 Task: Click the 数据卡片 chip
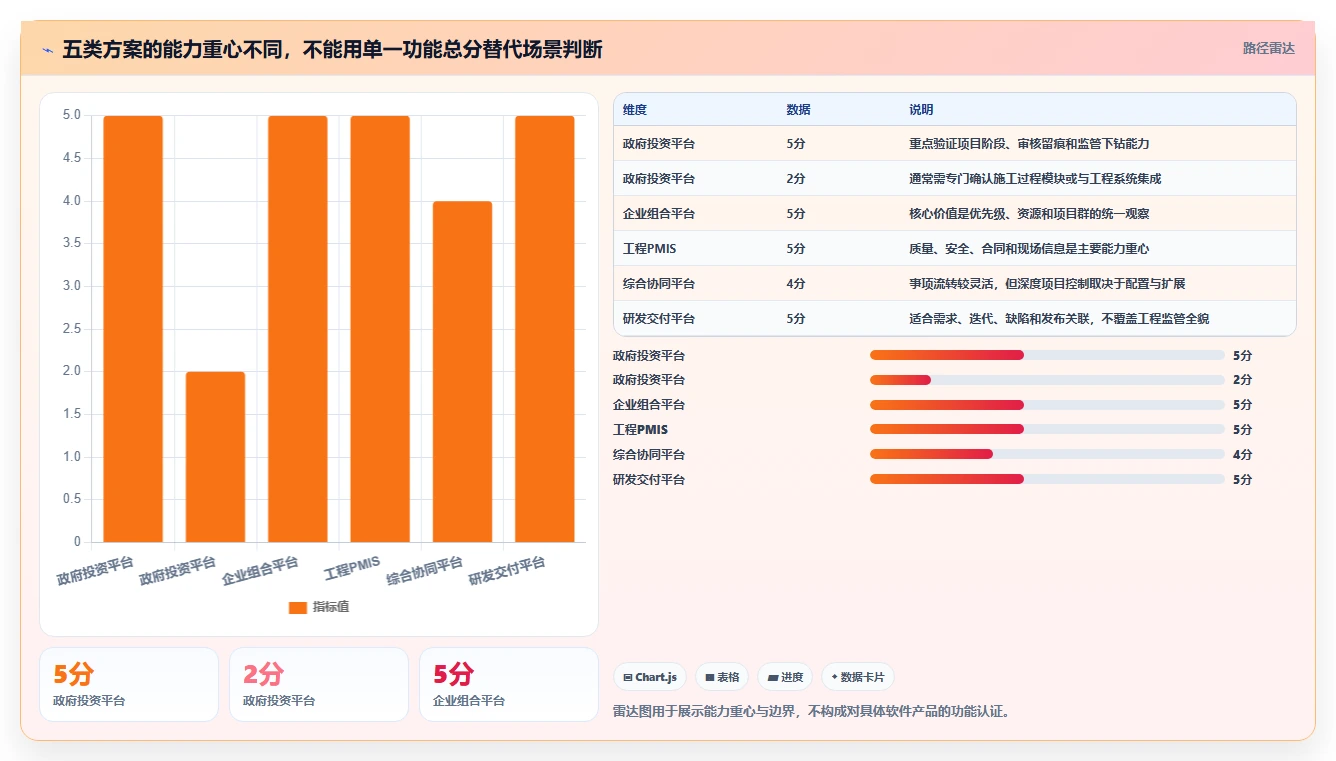[857, 677]
